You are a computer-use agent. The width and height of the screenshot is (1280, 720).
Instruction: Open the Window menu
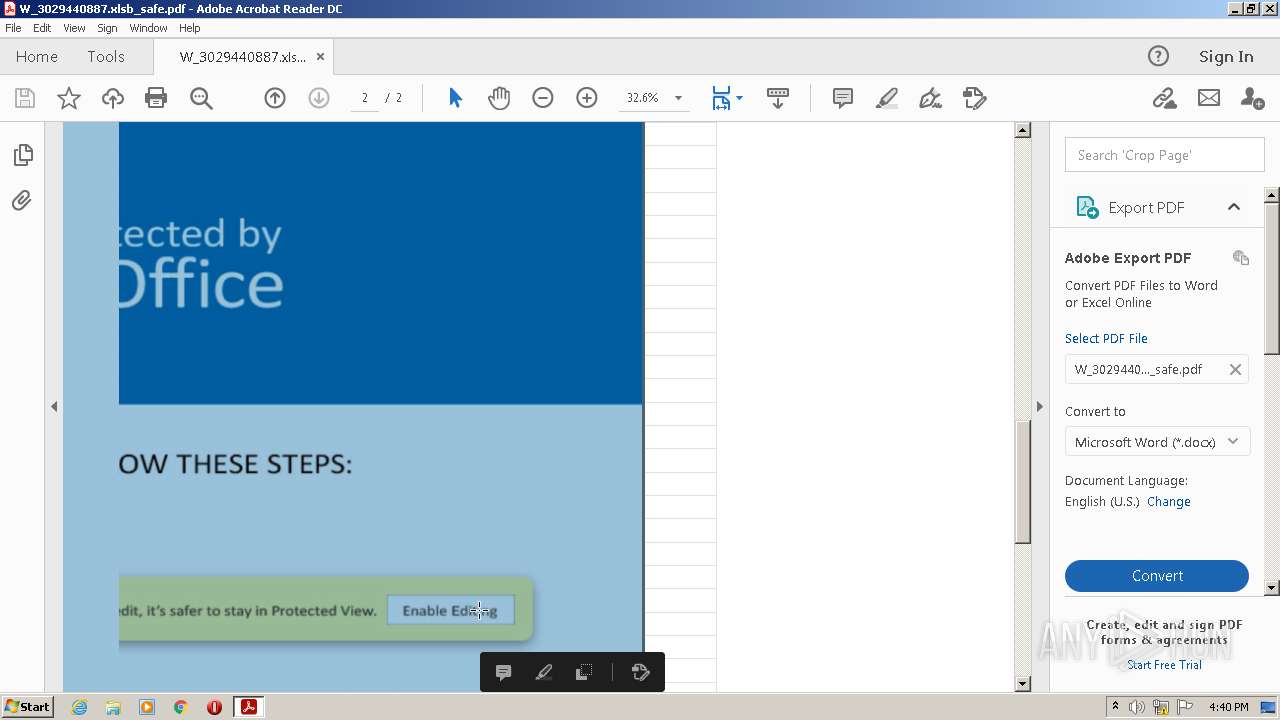point(148,28)
